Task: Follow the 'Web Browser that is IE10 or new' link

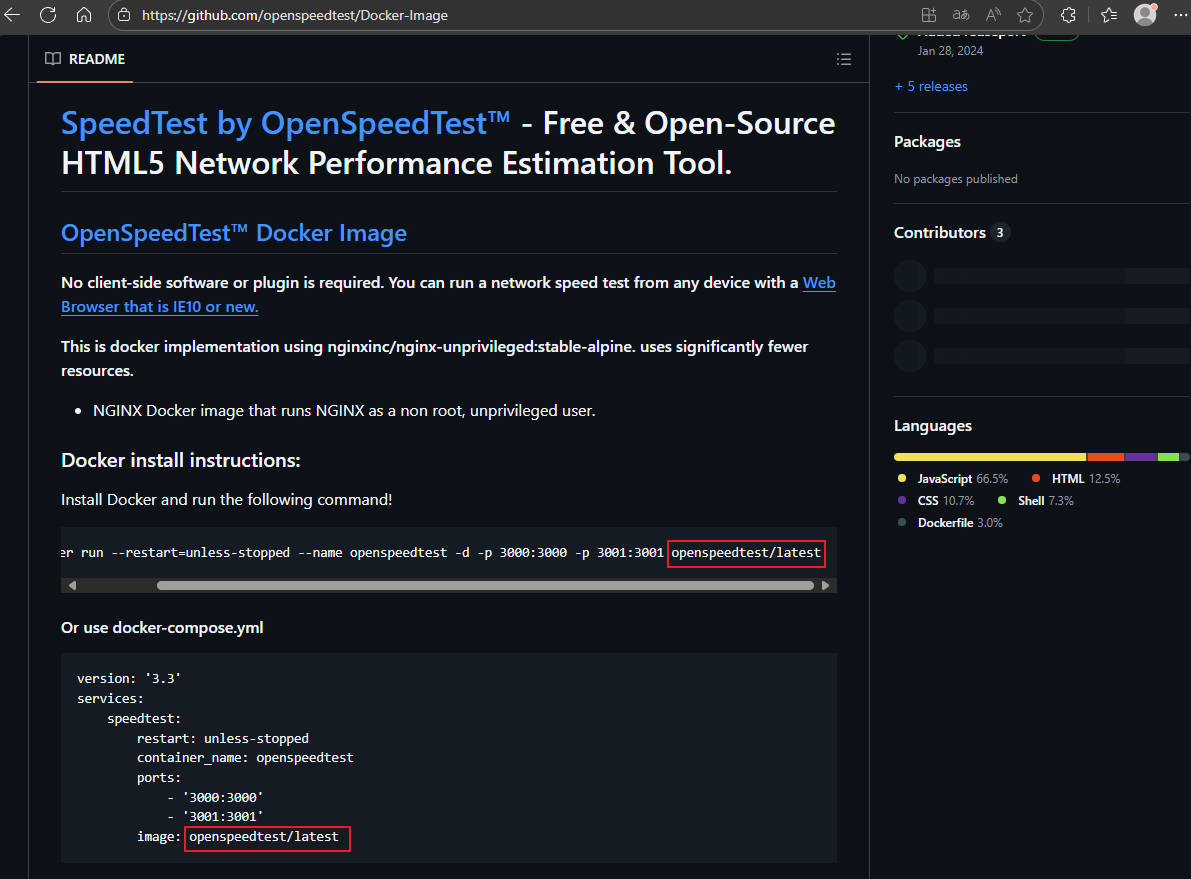Action: pyautogui.click(x=160, y=307)
